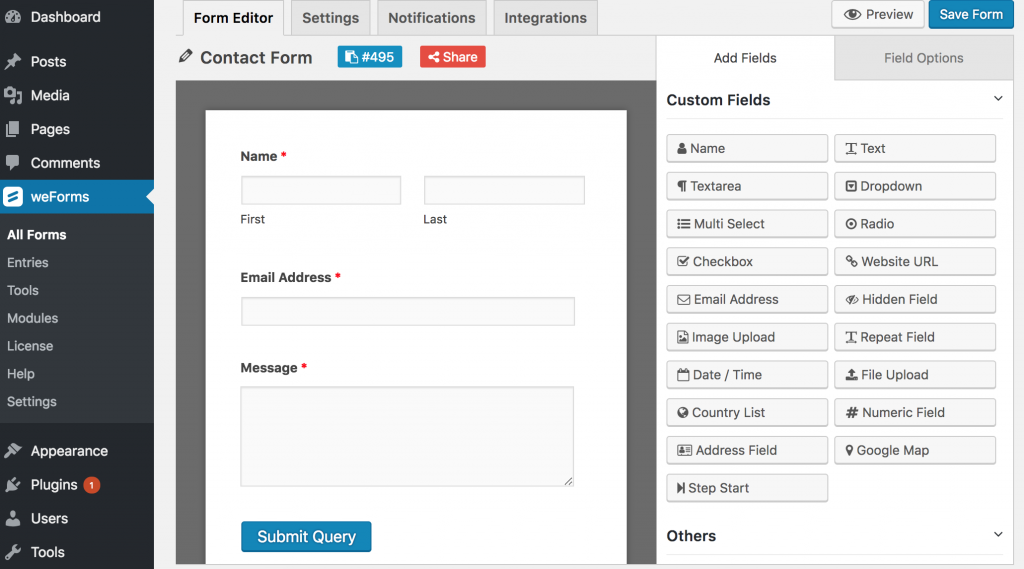Open Plugins via the plug icon
Screen dimensions: 1024x569
click(13, 485)
